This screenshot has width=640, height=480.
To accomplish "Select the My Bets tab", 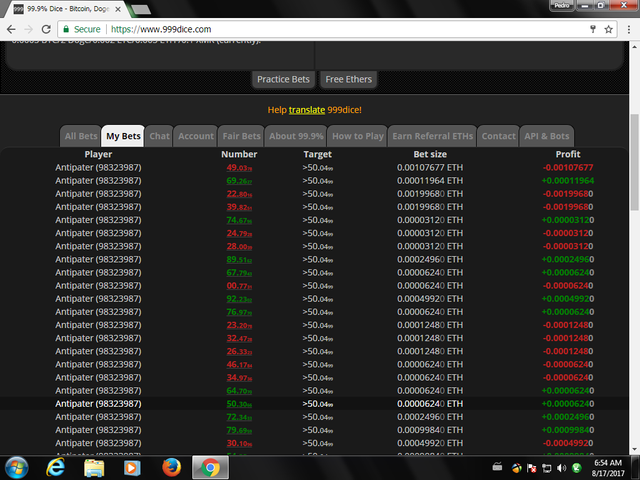I will [123, 136].
